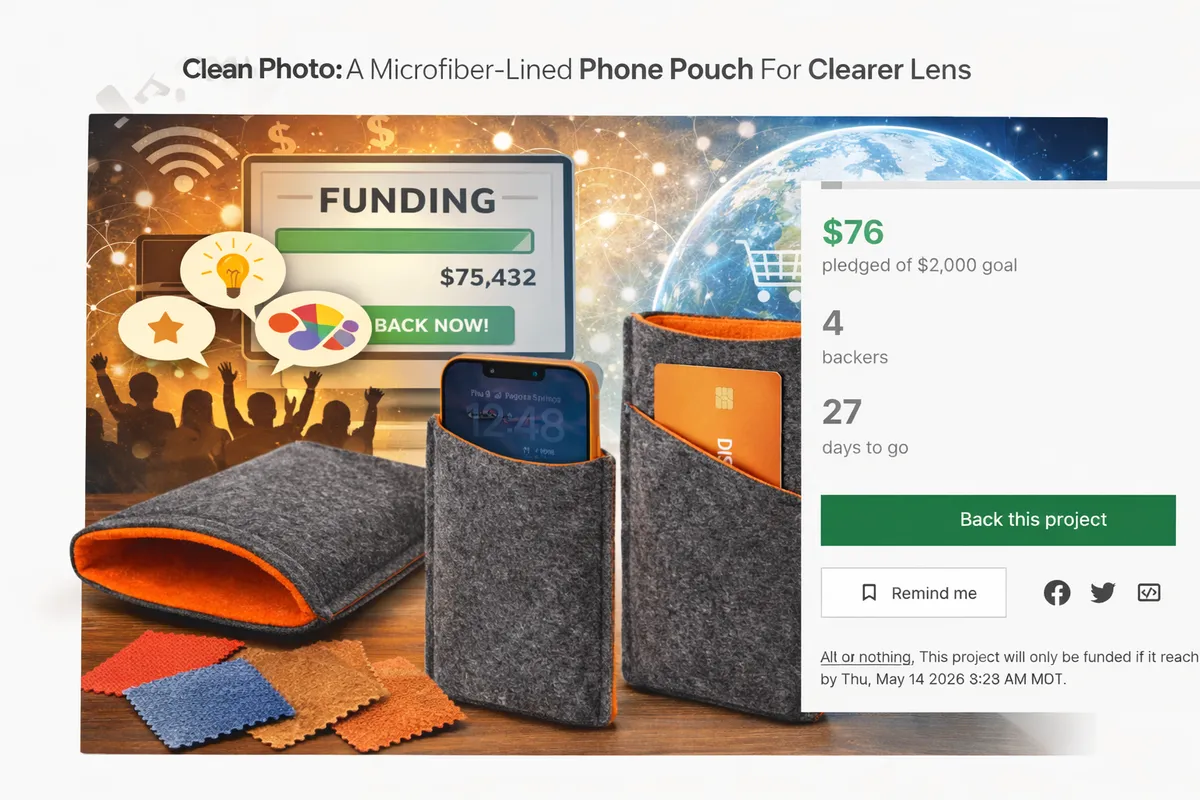Viewport: 1200px width, 800px height.
Task: Click the funding progress bar above $76
Action: [1010, 185]
